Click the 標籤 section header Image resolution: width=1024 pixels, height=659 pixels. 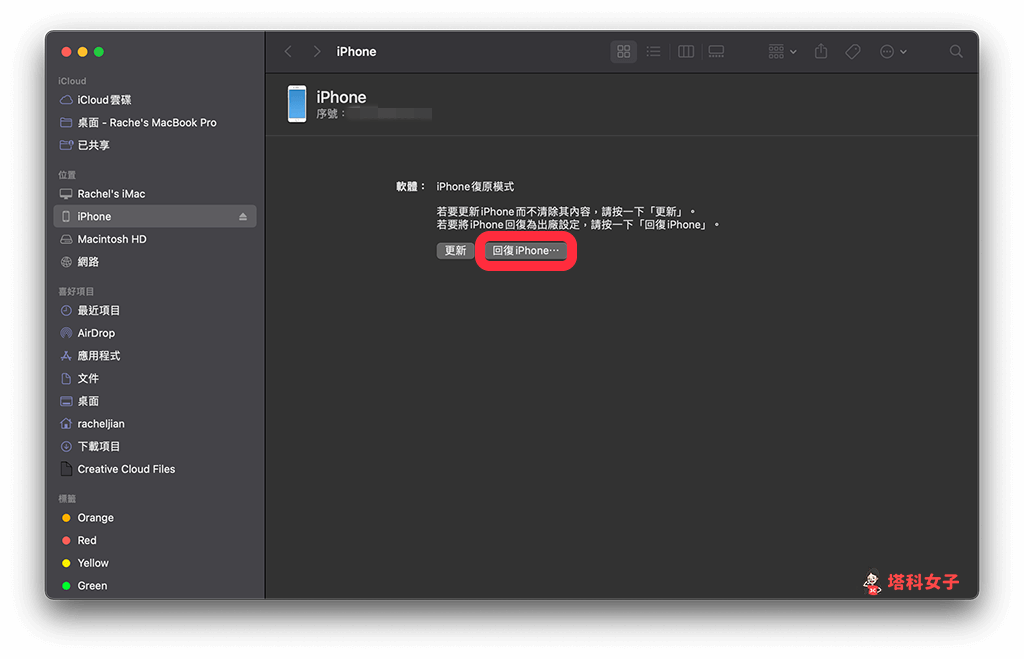pos(67,499)
